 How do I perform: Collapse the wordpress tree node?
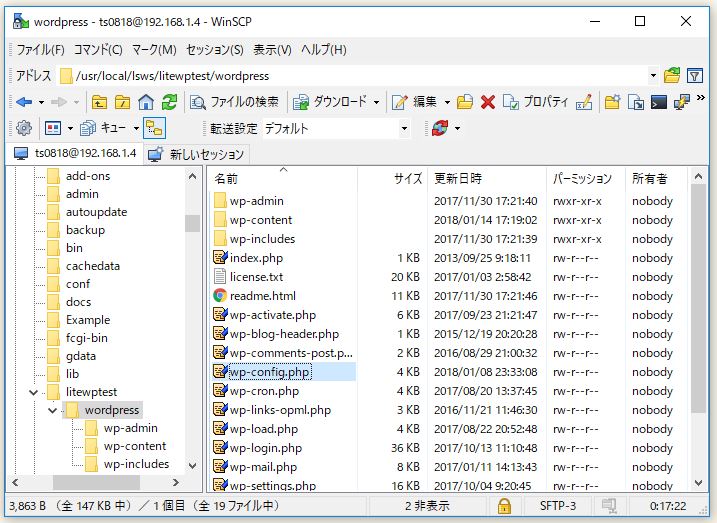pyautogui.click(x=53, y=410)
